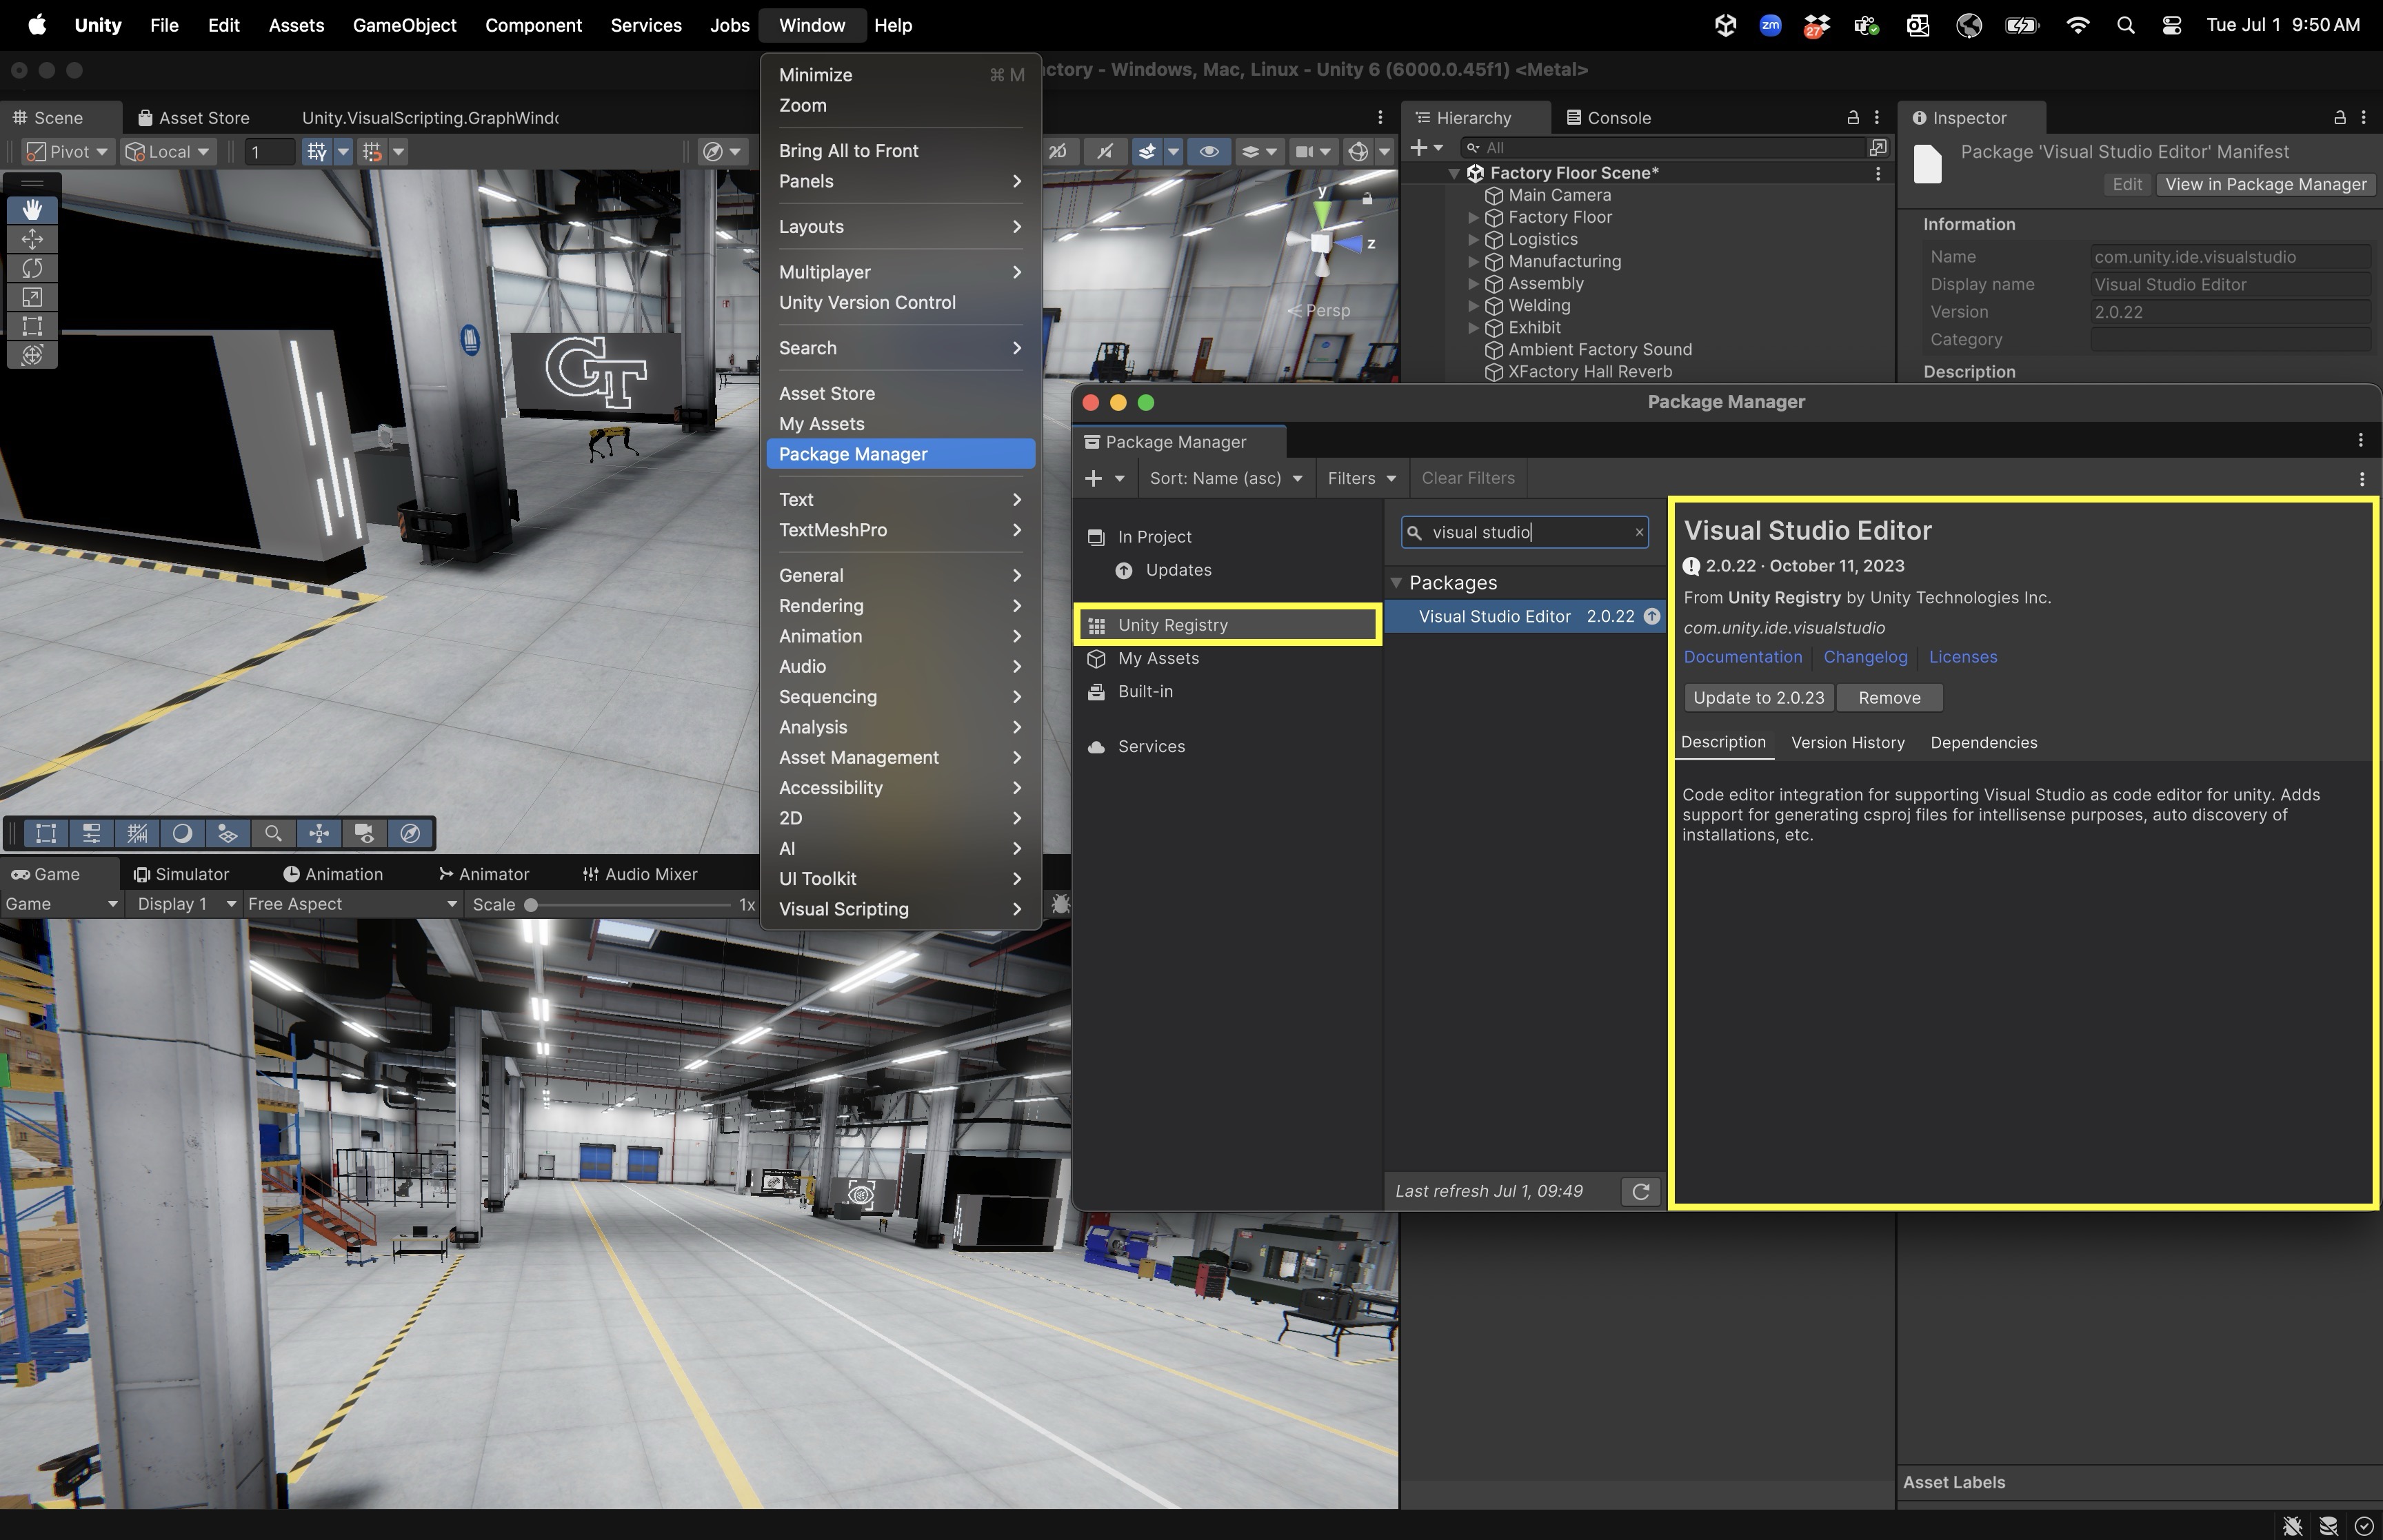This screenshot has height=1540, width=2383.
Task: Switch to the Version History tab
Action: click(1847, 743)
